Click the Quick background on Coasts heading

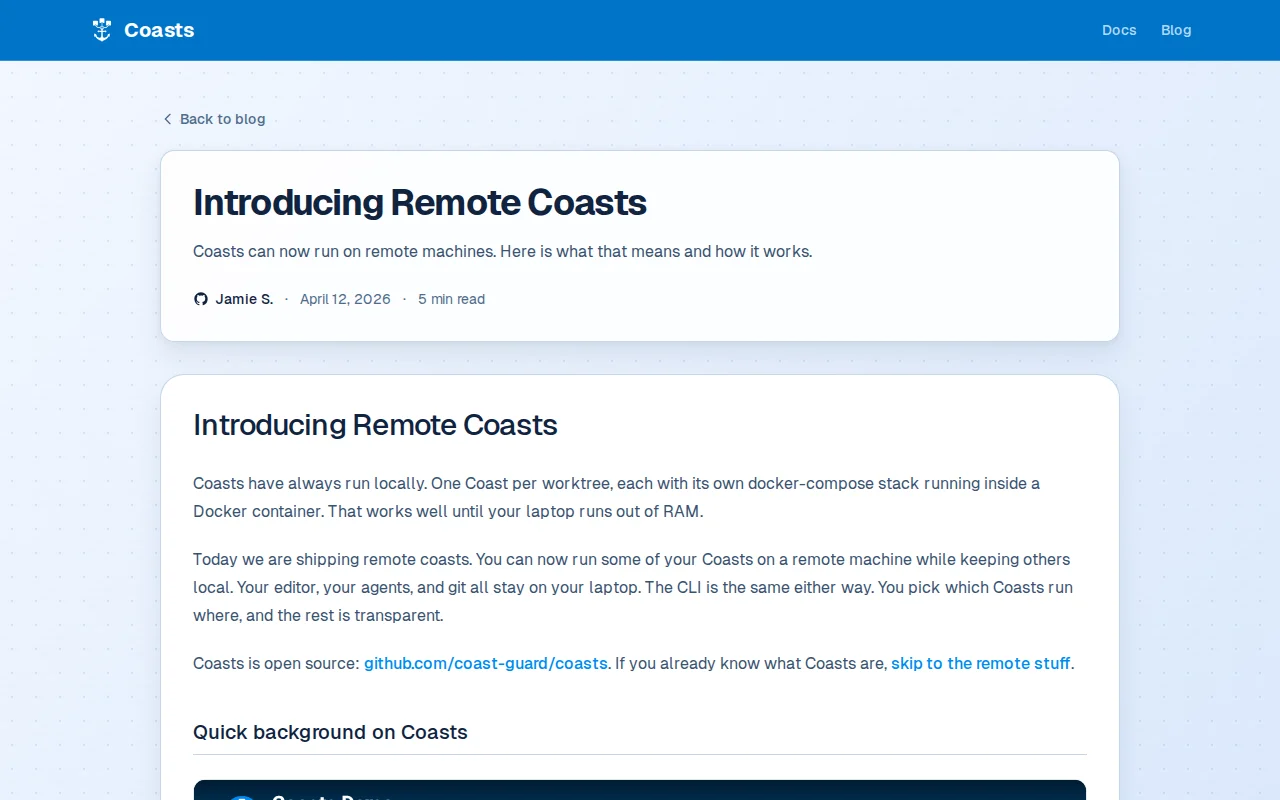point(330,732)
